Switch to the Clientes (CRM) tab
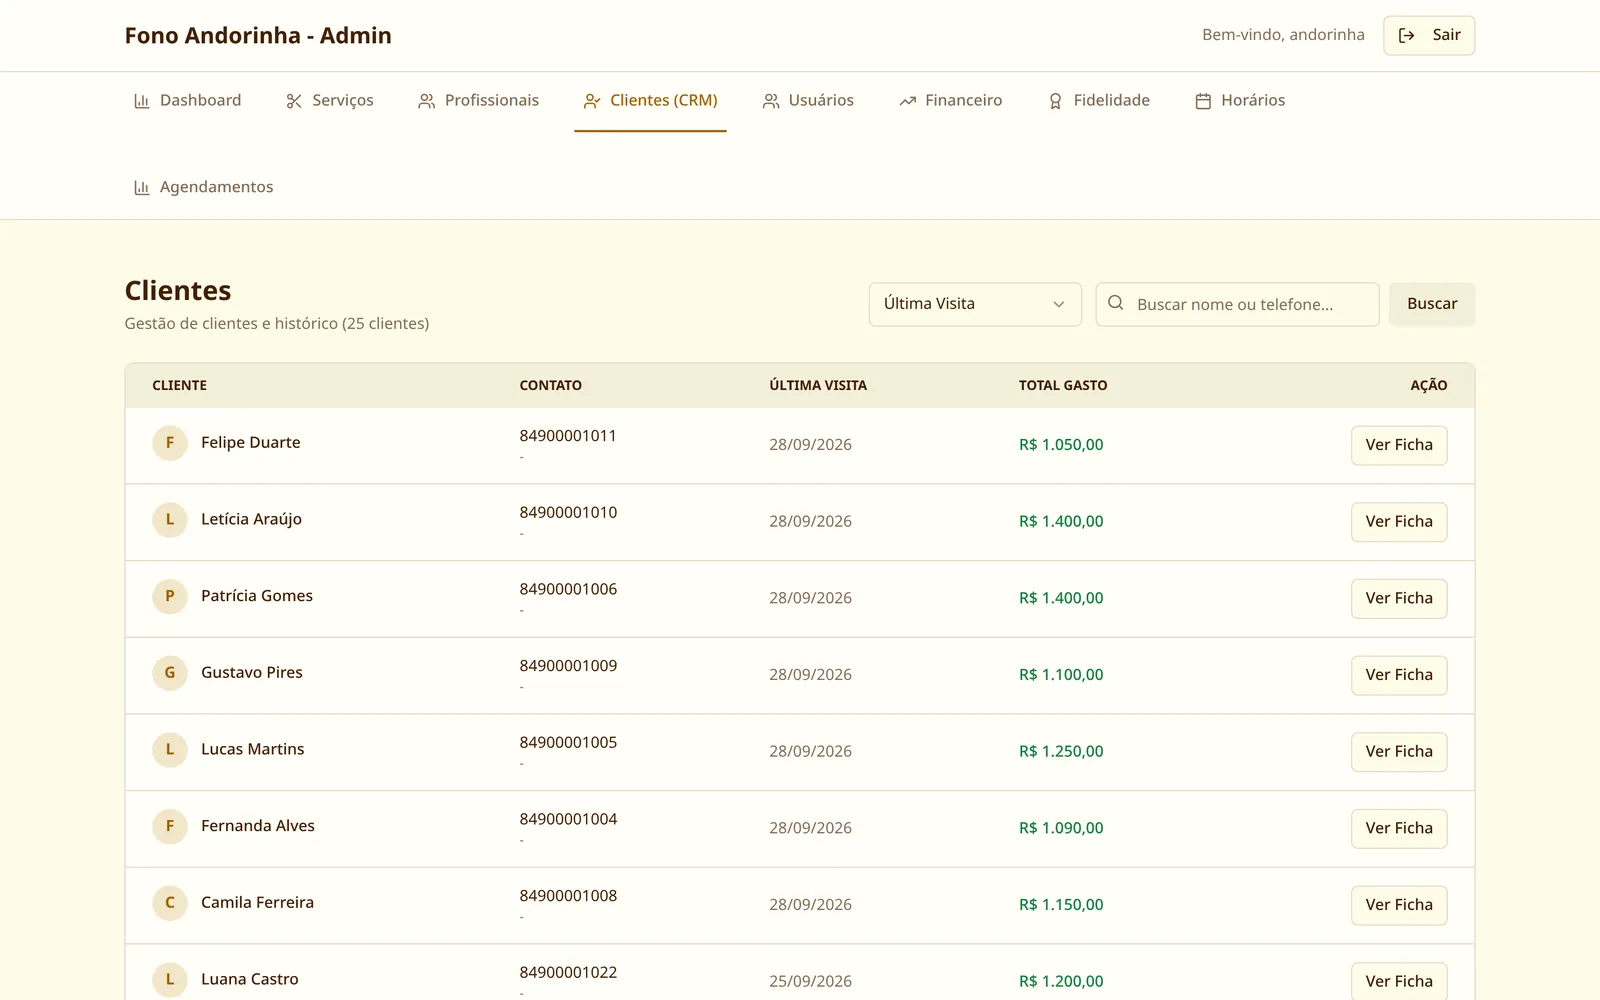 click(x=650, y=101)
